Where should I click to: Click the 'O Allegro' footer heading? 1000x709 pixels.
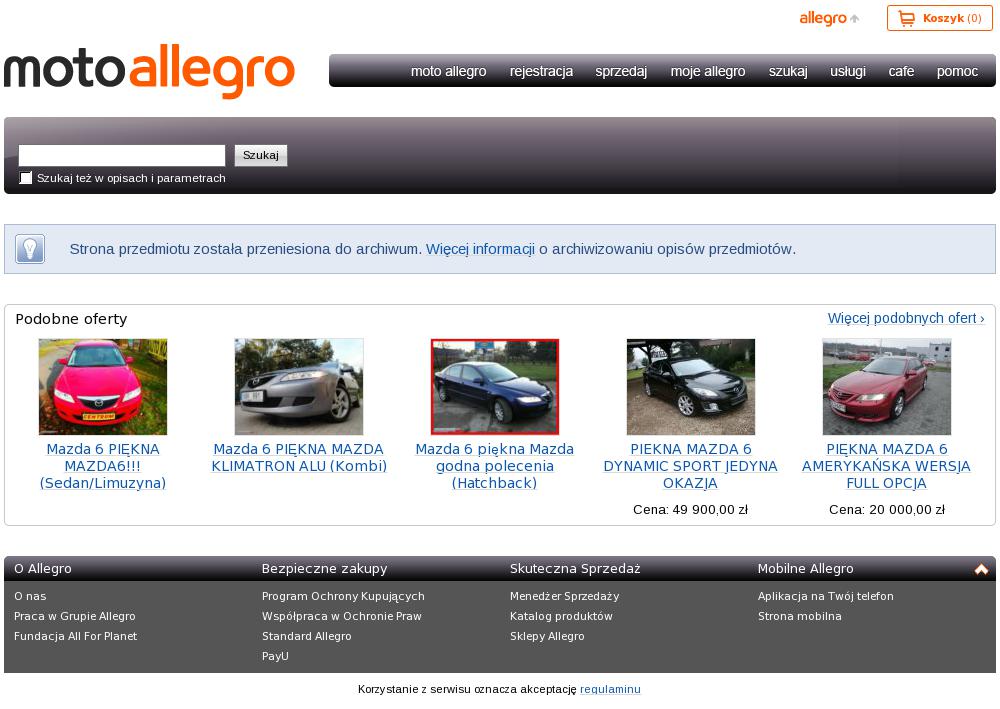click(43, 569)
